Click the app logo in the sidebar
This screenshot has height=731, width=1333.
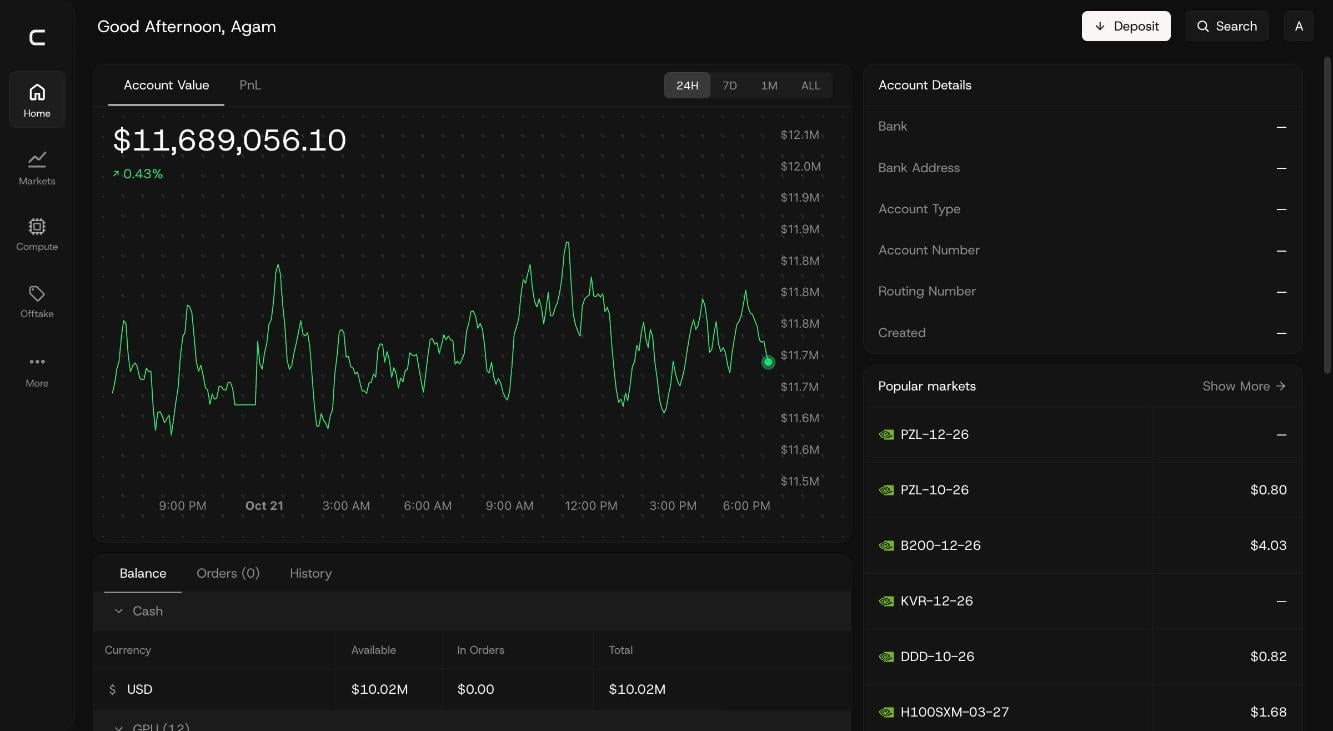coord(37,38)
